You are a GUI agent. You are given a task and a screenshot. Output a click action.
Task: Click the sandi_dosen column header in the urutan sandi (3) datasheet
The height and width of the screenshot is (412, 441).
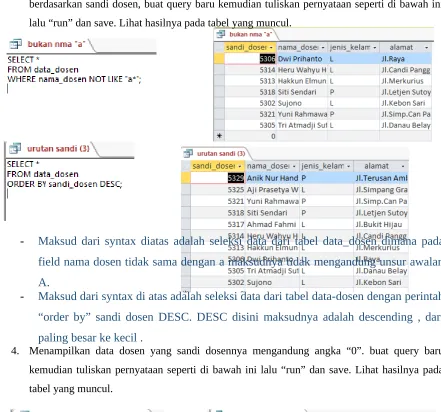[x=218, y=166]
